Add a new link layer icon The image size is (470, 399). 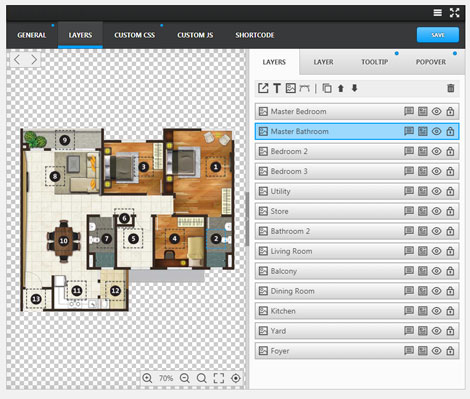(x=263, y=88)
